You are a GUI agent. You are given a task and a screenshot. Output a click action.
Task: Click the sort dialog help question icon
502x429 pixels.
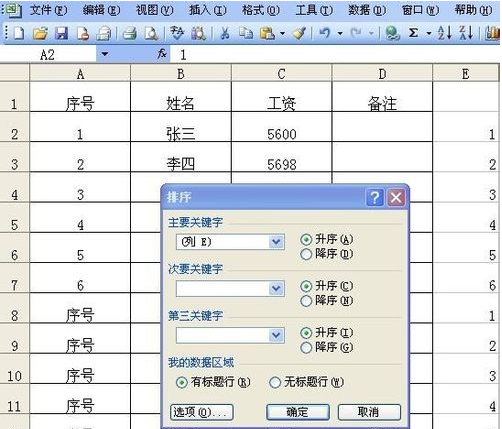pos(375,198)
